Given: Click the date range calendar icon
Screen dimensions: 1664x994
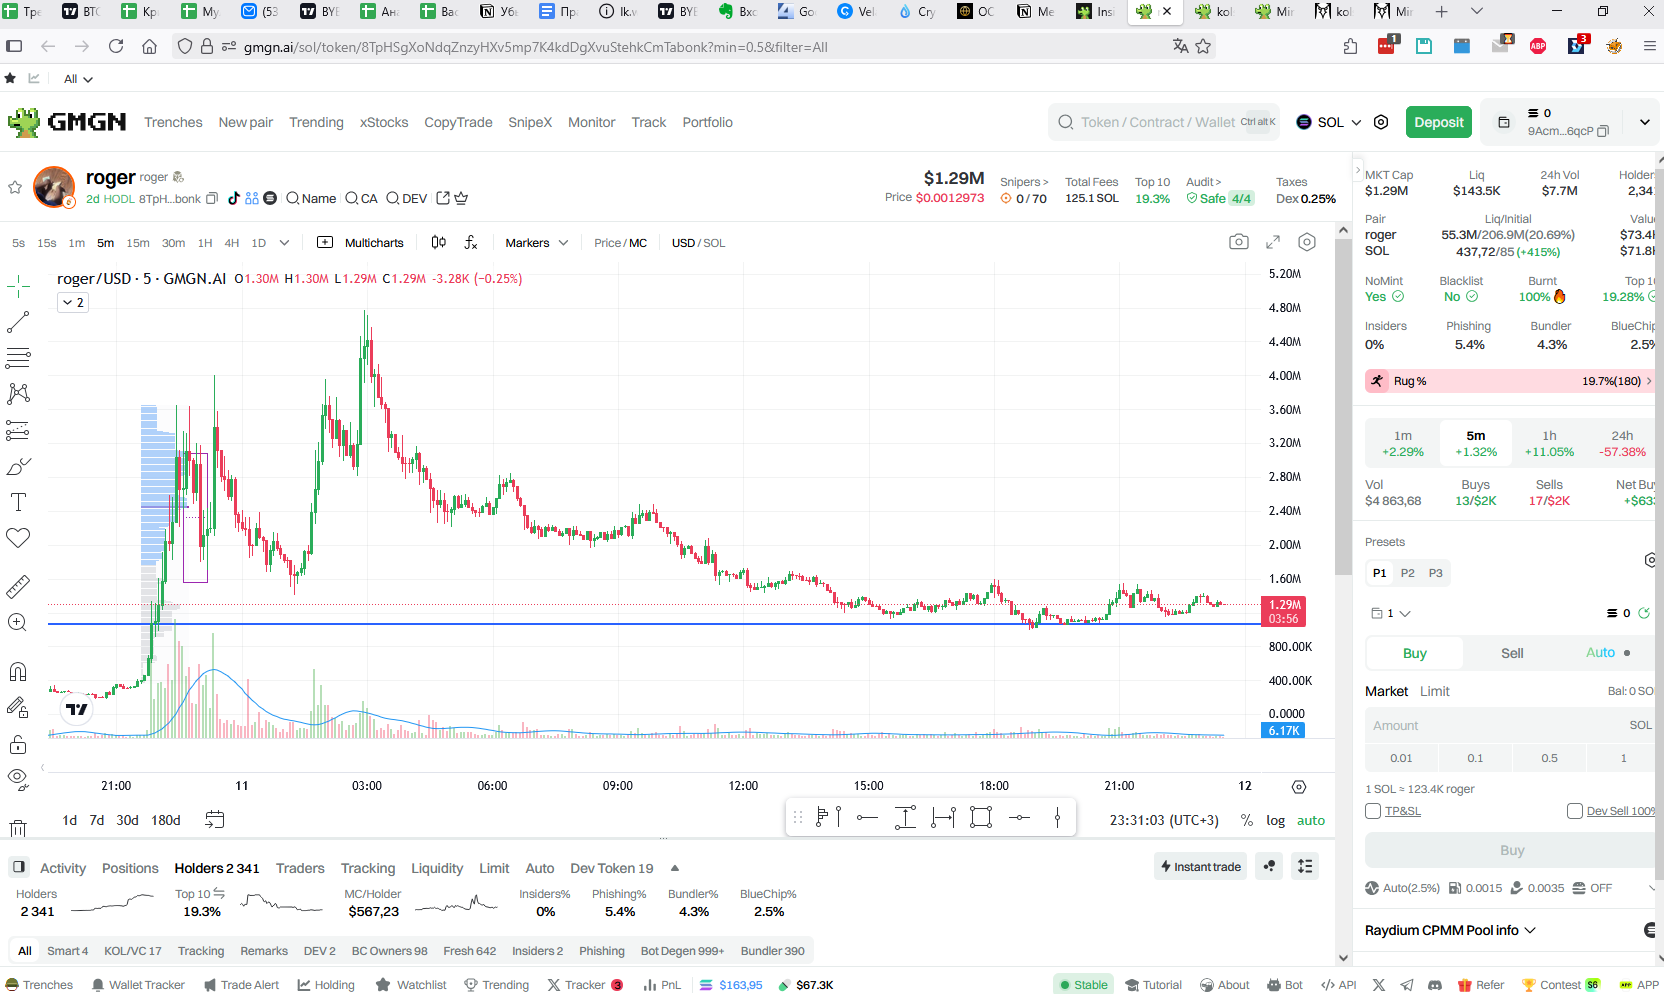Looking at the screenshot, I should [x=215, y=820].
